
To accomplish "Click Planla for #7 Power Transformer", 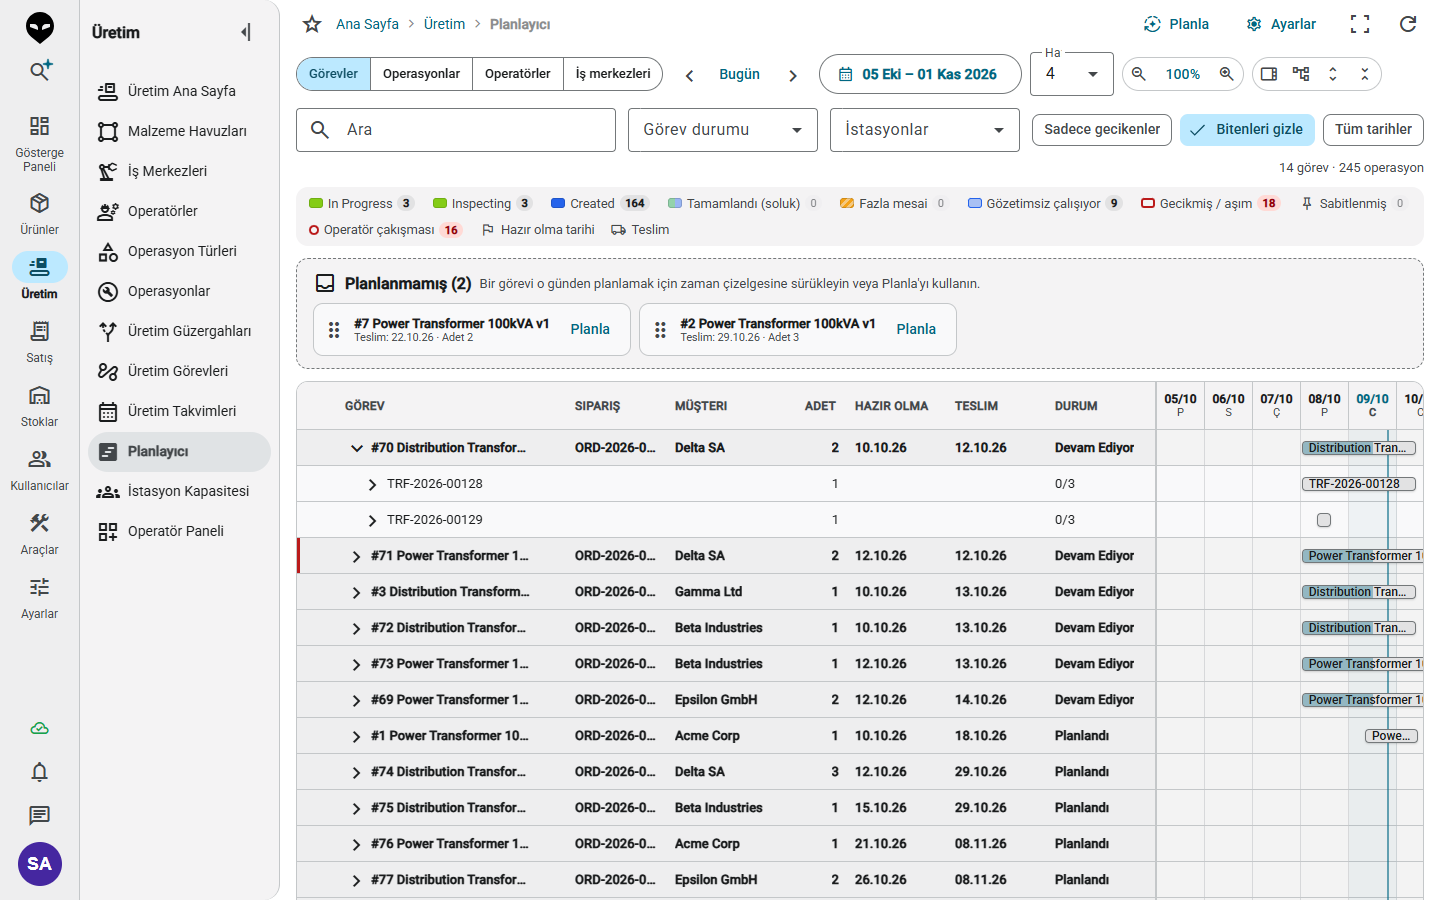I will pos(590,329).
